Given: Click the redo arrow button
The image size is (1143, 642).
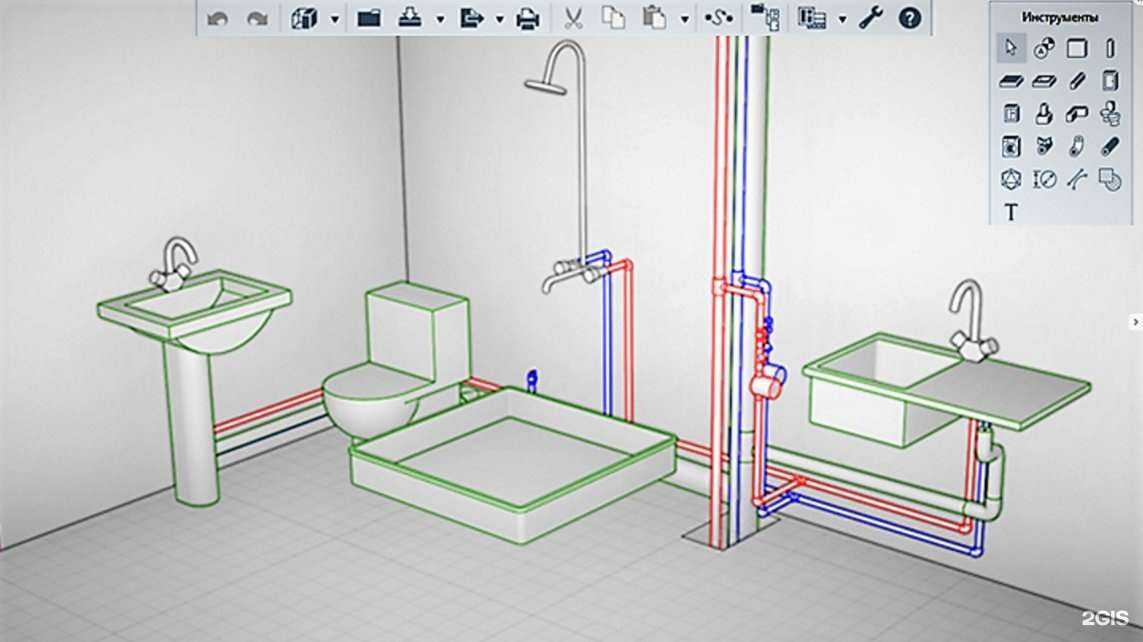Looking at the screenshot, I should 257,18.
